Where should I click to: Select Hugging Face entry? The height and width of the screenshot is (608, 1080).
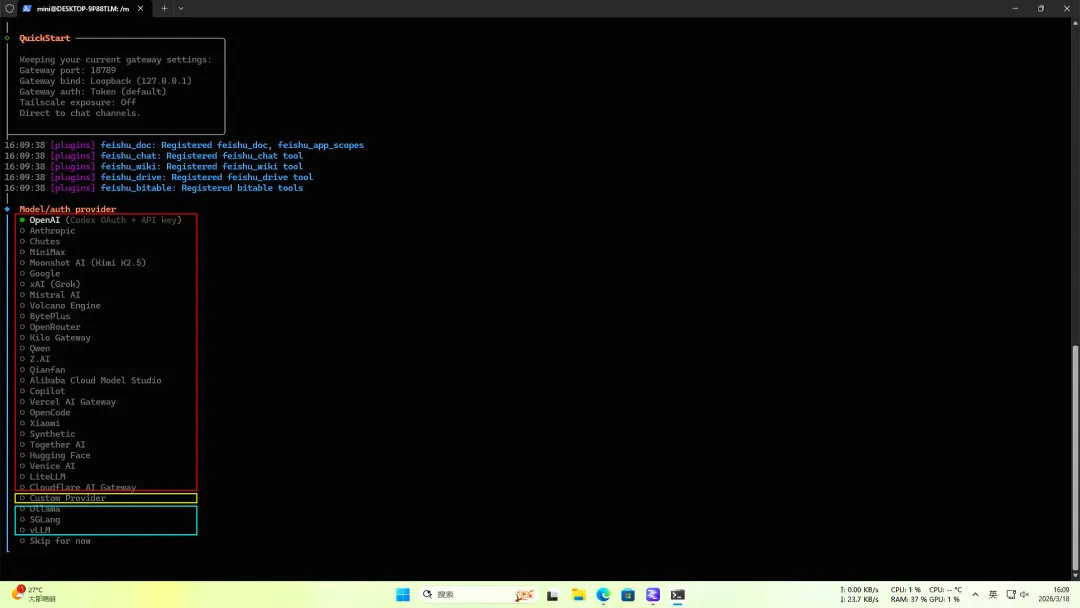pos(55,455)
